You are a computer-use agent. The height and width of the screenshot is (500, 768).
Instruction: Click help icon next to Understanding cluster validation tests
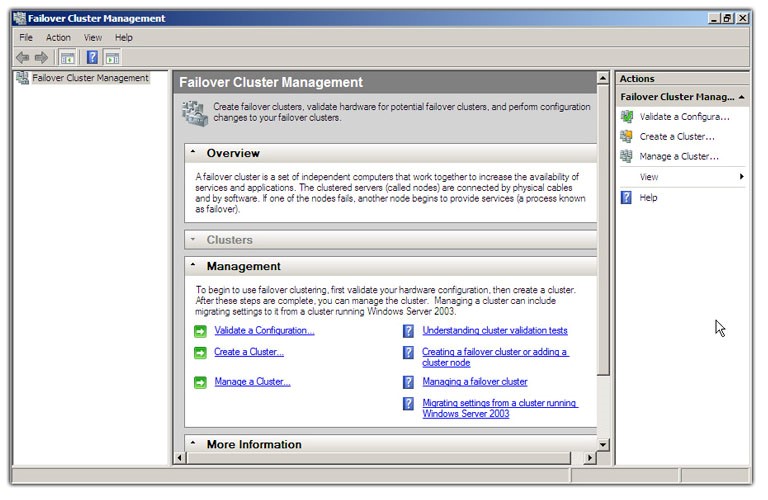coord(408,331)
